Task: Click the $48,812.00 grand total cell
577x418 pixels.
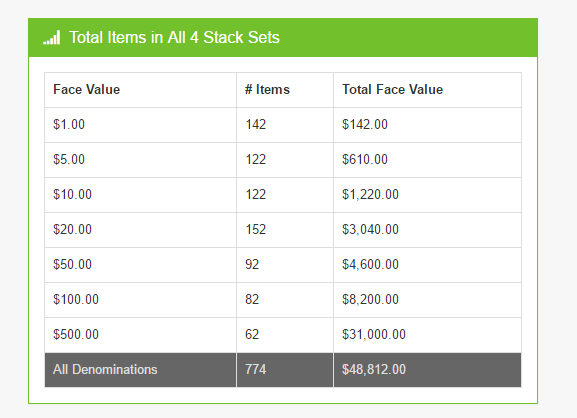Action: coord(427,370)
